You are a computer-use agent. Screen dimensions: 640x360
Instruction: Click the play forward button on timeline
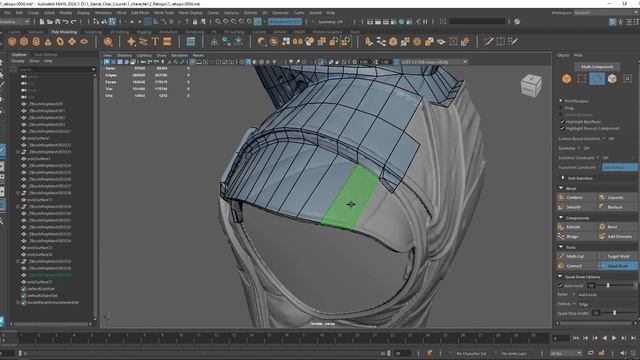point(614,338)
